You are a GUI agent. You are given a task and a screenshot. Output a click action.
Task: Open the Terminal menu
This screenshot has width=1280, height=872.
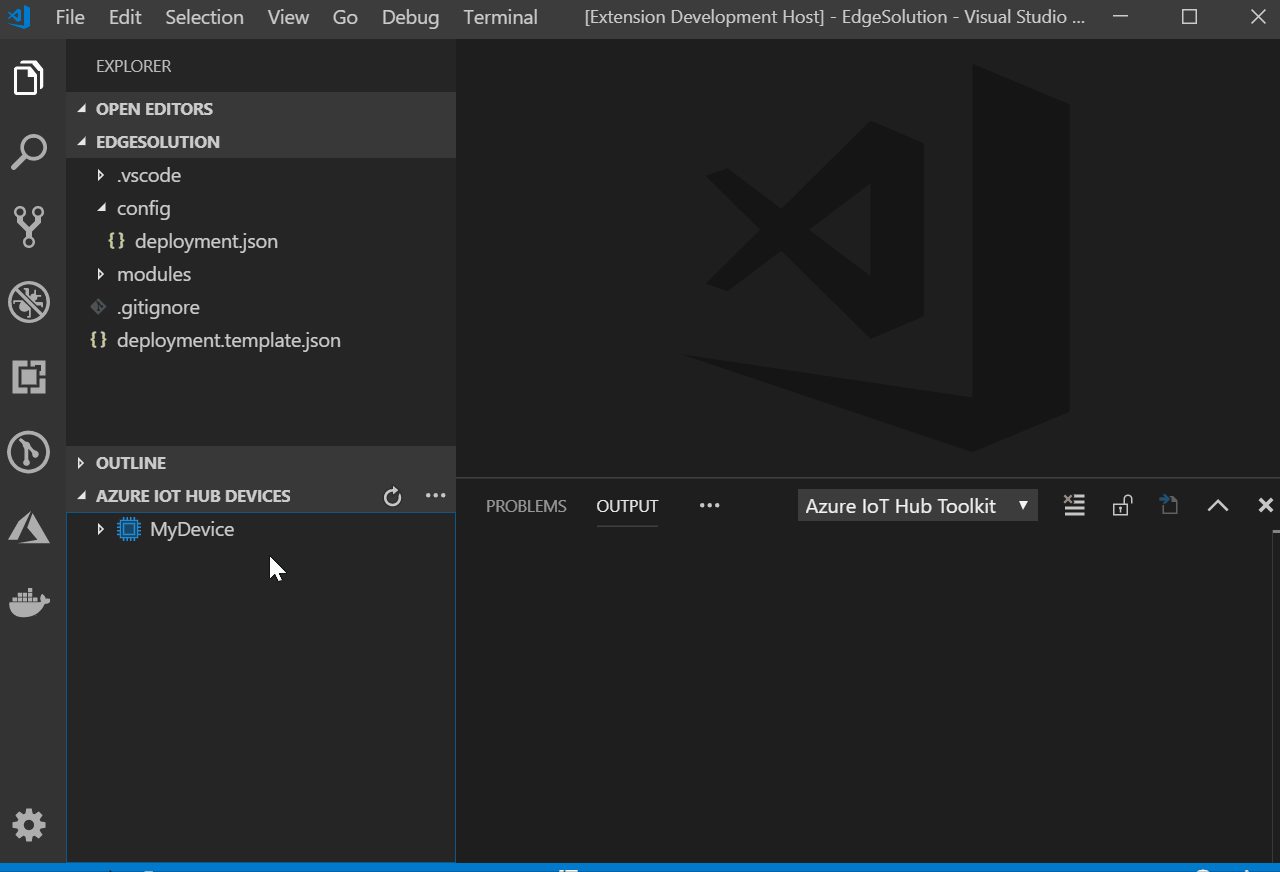(500, 17)
